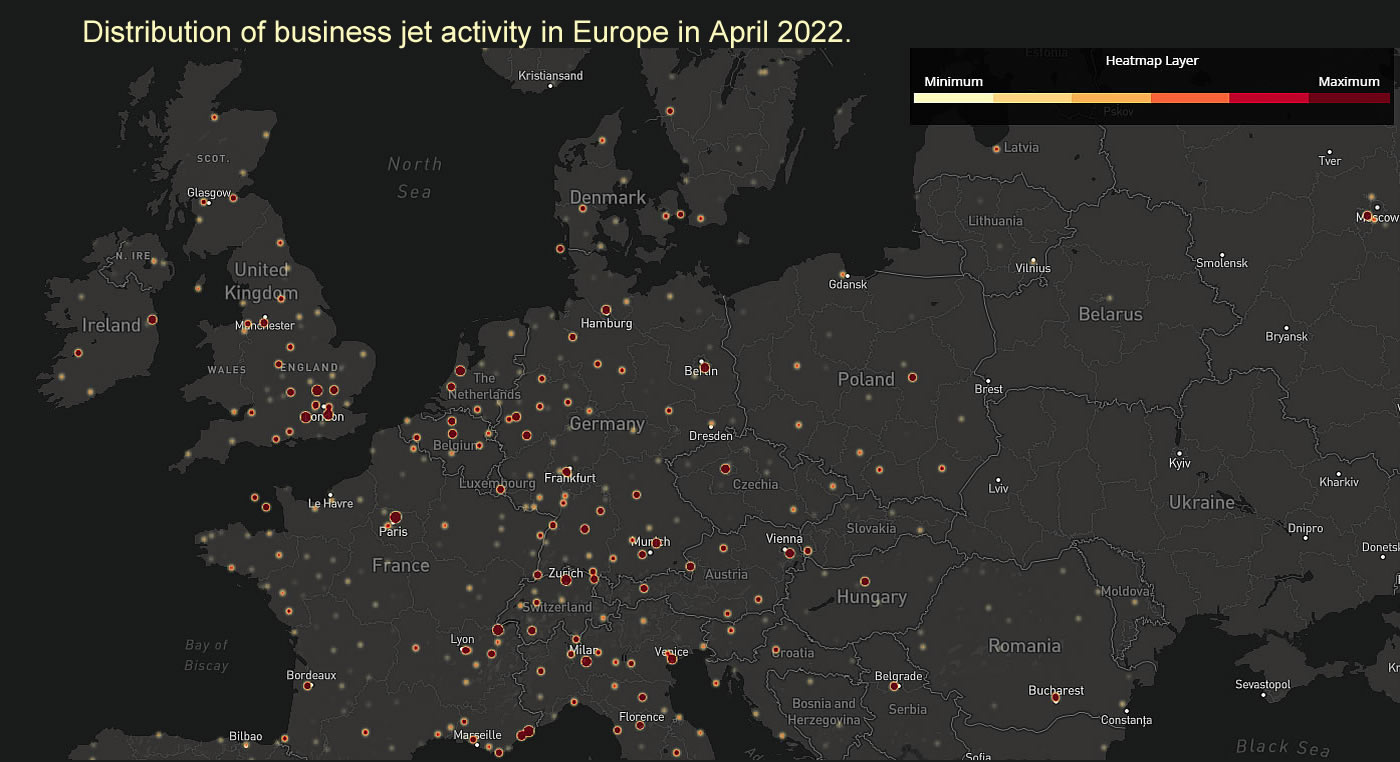Click the Frankfurt city label
1400x762 pixels.
click(569, 478)
